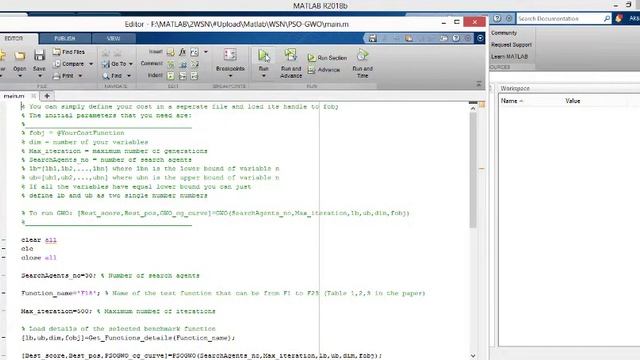Click the main window Help question mark icon

pyautogui.click(x=497, y=18)
